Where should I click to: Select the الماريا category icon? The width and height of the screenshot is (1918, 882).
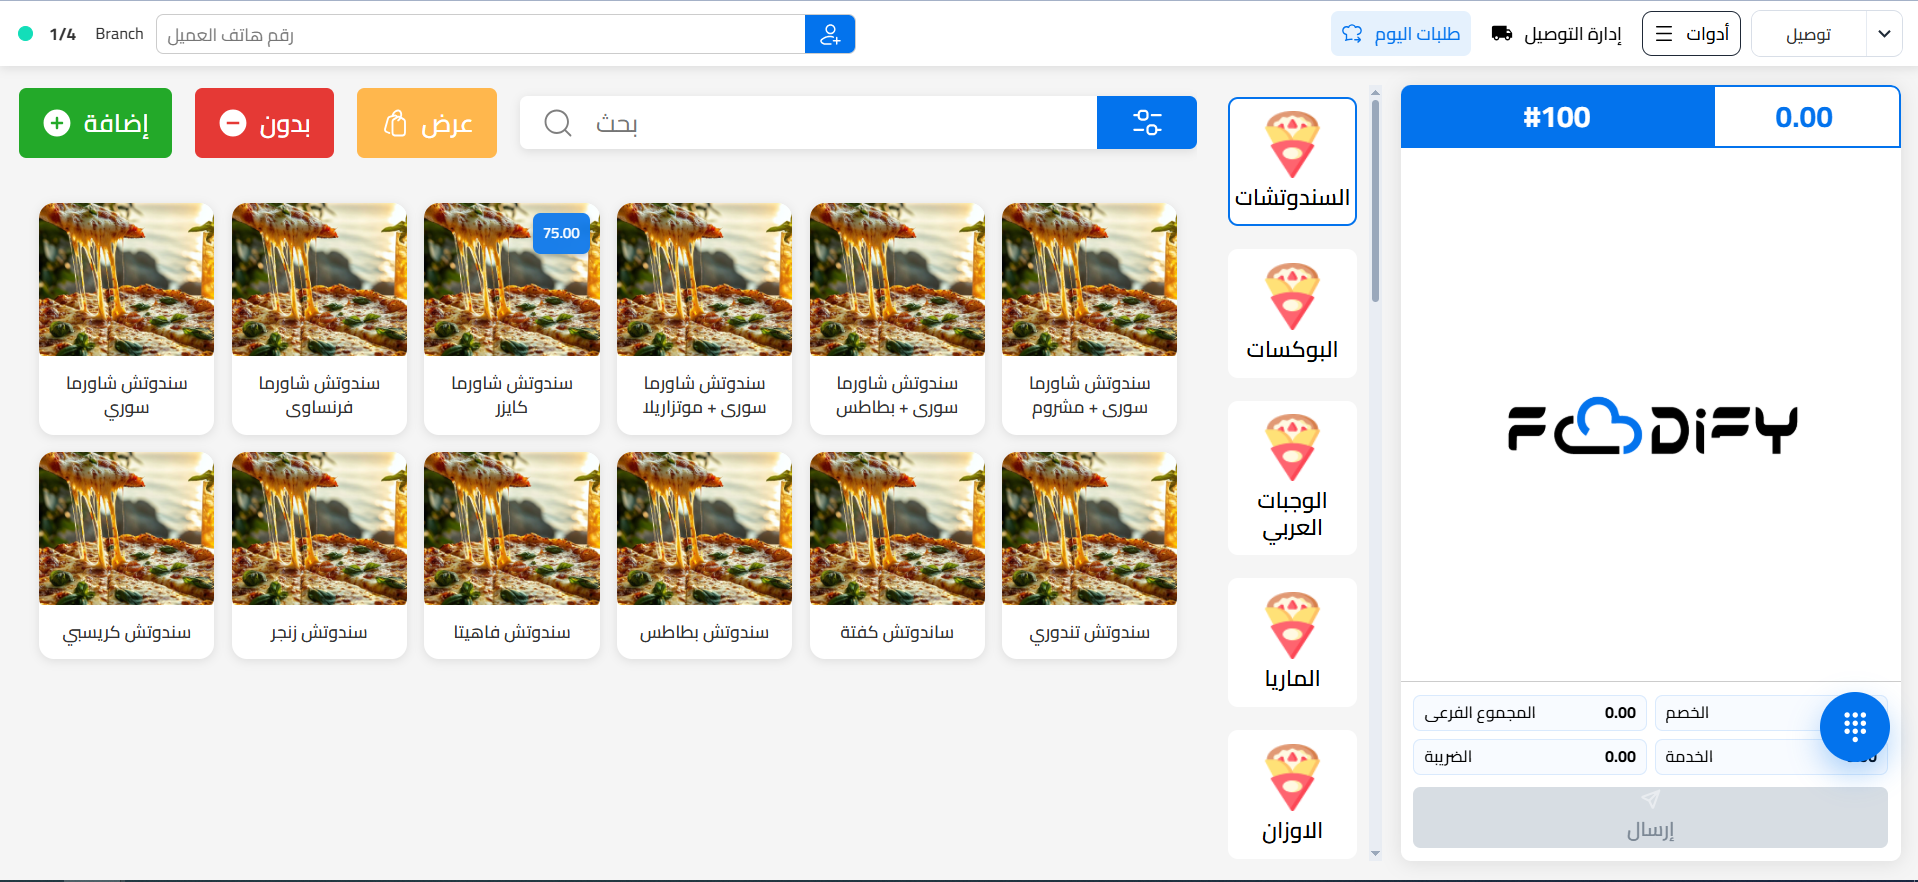point(1292,626)
